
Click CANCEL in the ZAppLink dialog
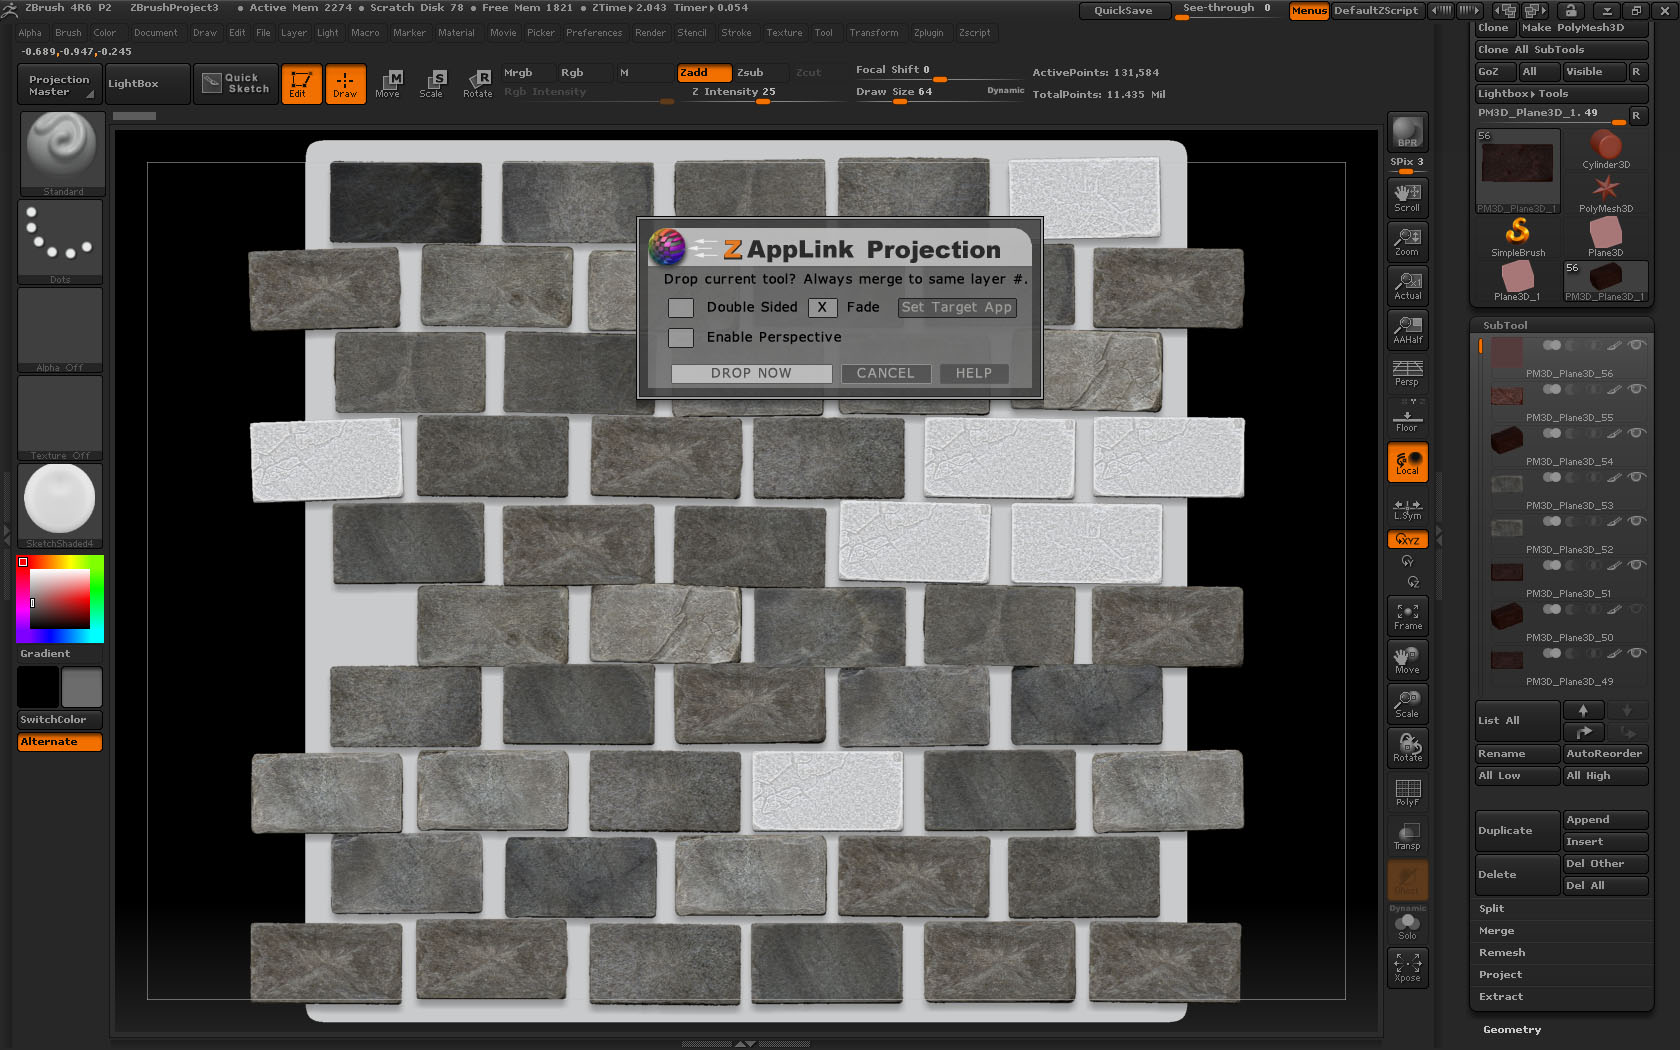[886, 373]
